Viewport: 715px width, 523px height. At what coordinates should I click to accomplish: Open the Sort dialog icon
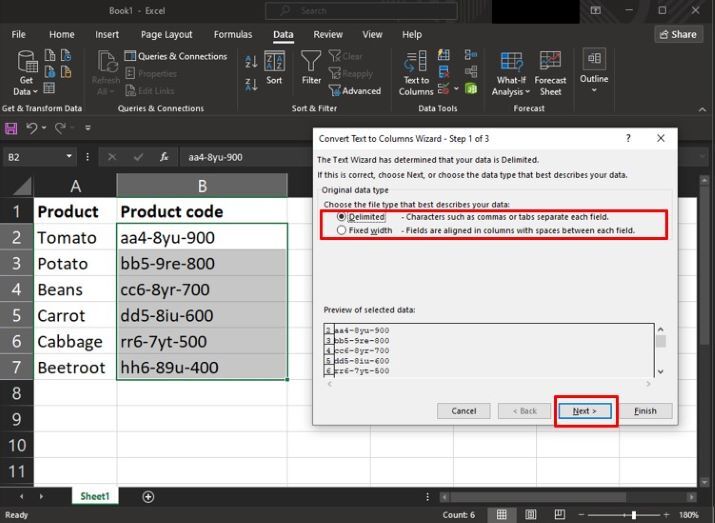(274, 64)
